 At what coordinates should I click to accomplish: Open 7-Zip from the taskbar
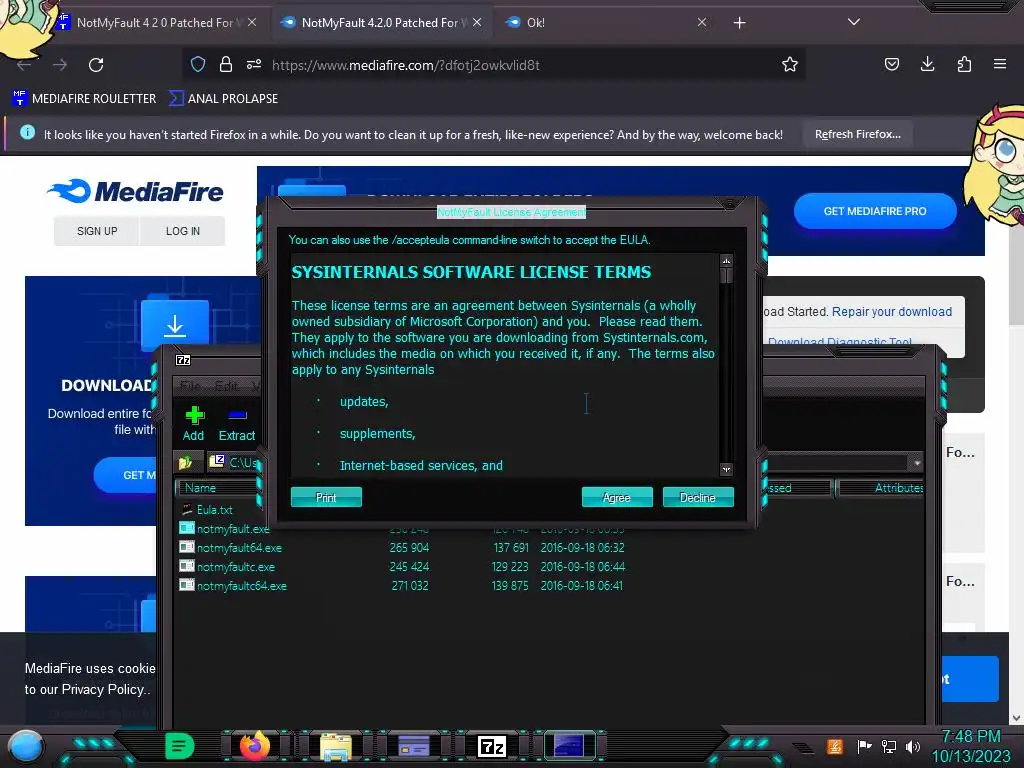[x=492, y=746]
